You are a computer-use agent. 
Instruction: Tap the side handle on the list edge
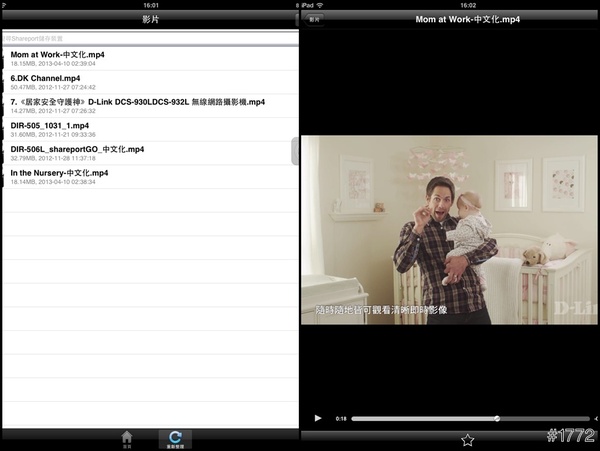pos(295,152)
